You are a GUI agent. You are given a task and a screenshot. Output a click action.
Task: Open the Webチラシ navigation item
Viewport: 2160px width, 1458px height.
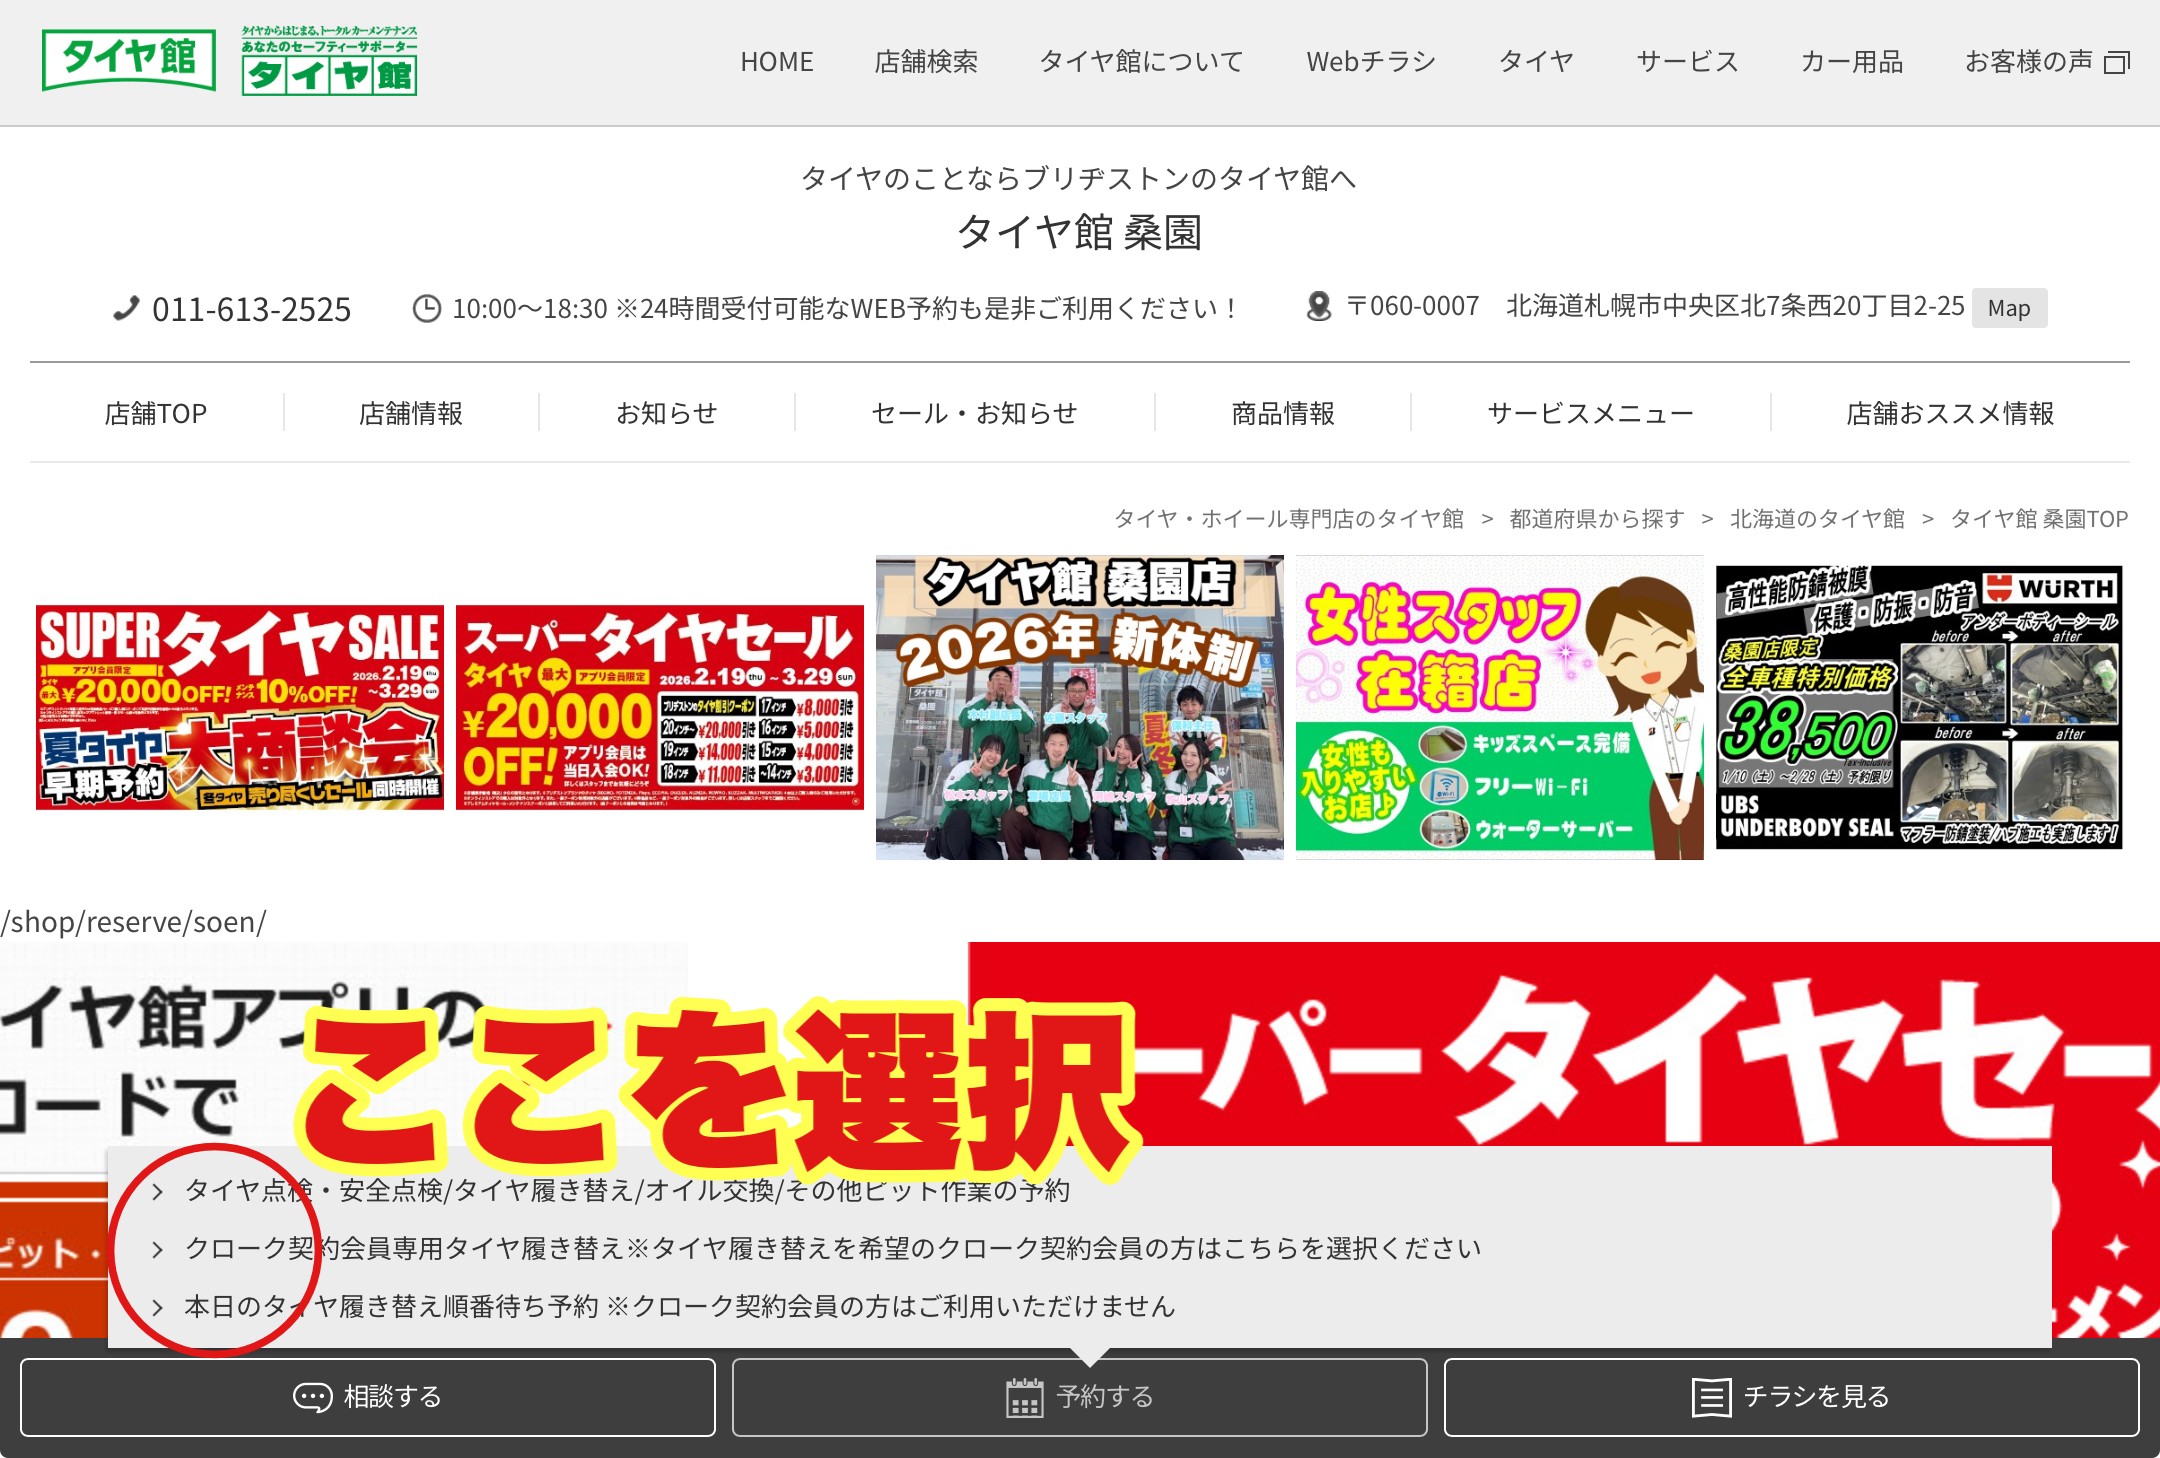click(1370, 62)
